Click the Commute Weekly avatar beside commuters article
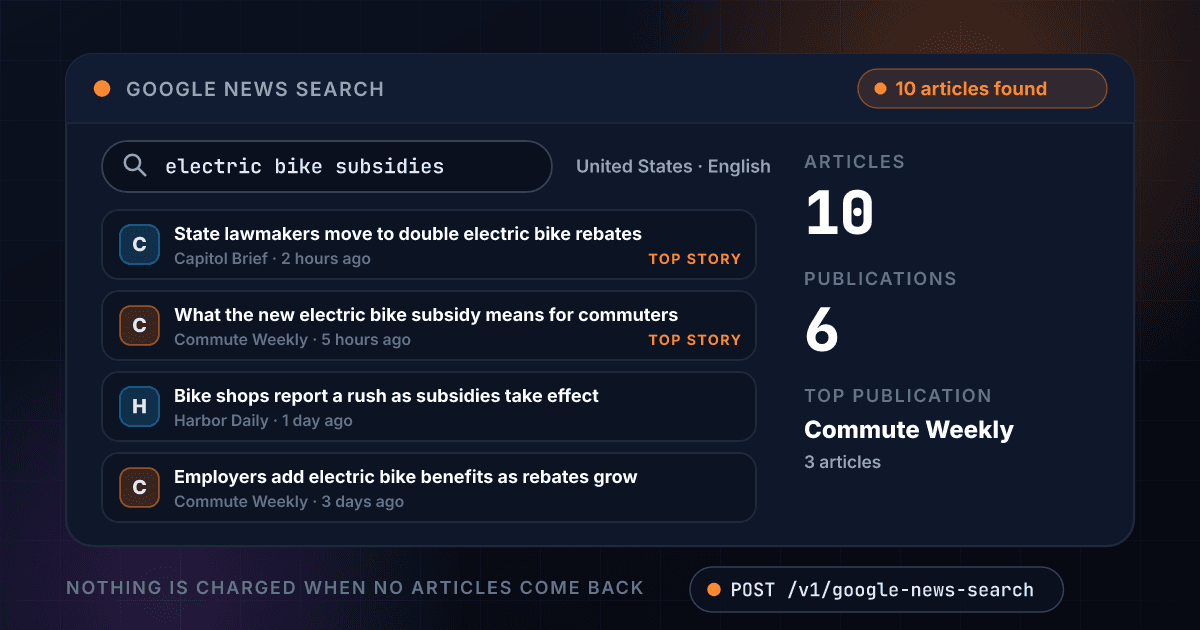This screenshot has height=630, width=1200. (139, 326)
